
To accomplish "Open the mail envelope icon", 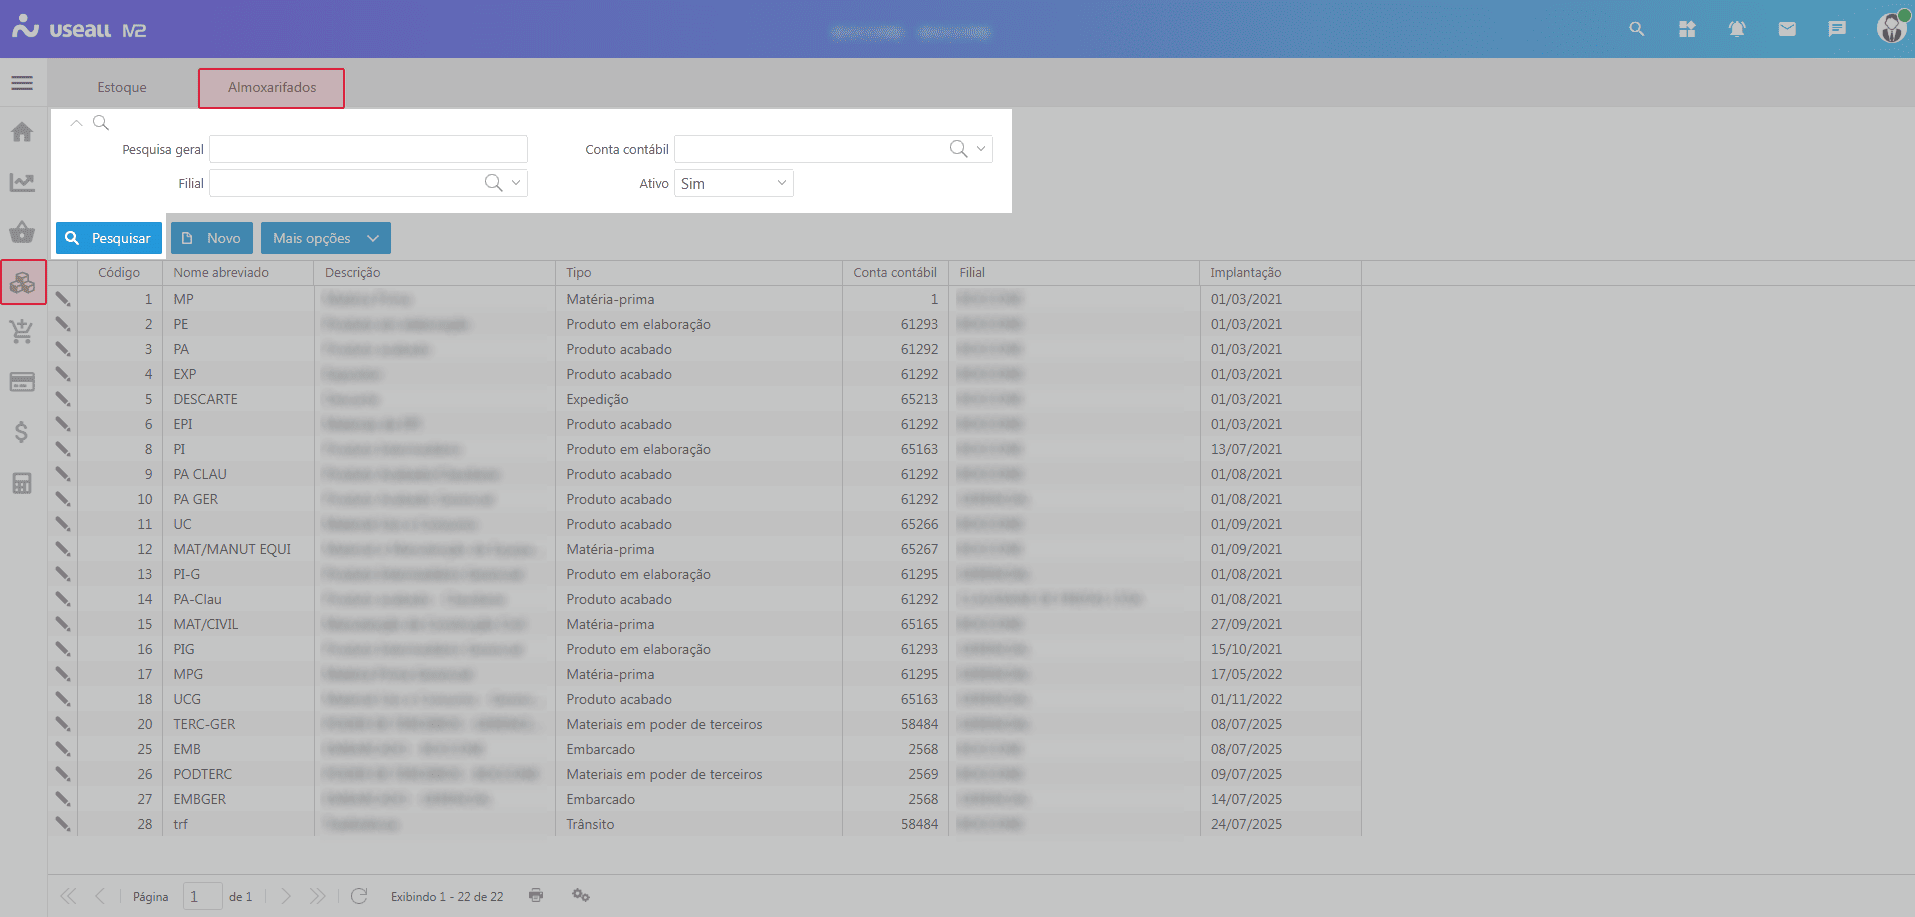I will (x=1787, y=29).
